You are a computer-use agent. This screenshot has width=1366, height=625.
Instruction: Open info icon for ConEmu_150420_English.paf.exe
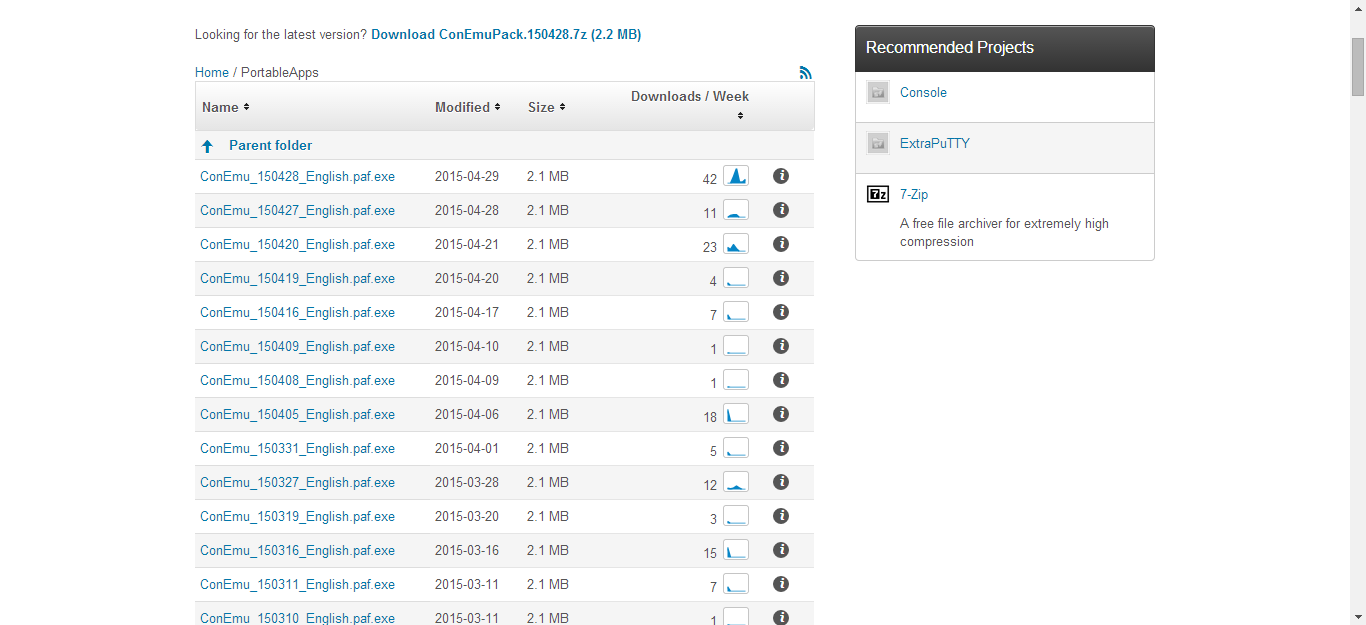coord(781,244)
